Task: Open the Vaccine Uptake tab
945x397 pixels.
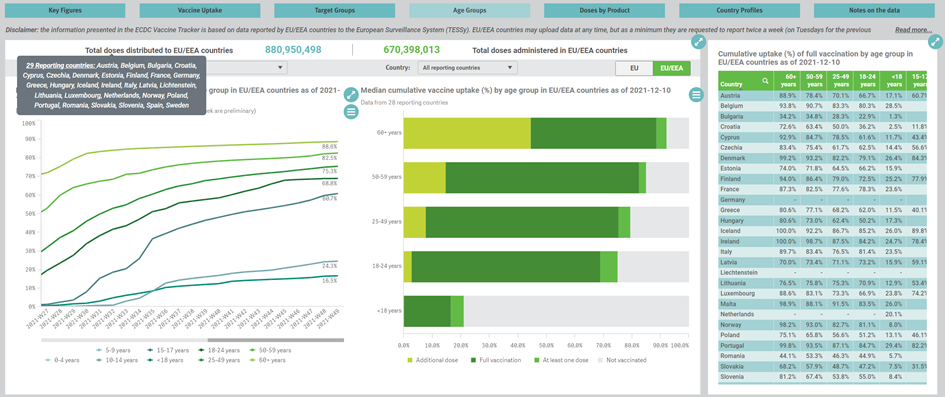Action: tap(207, 10)
